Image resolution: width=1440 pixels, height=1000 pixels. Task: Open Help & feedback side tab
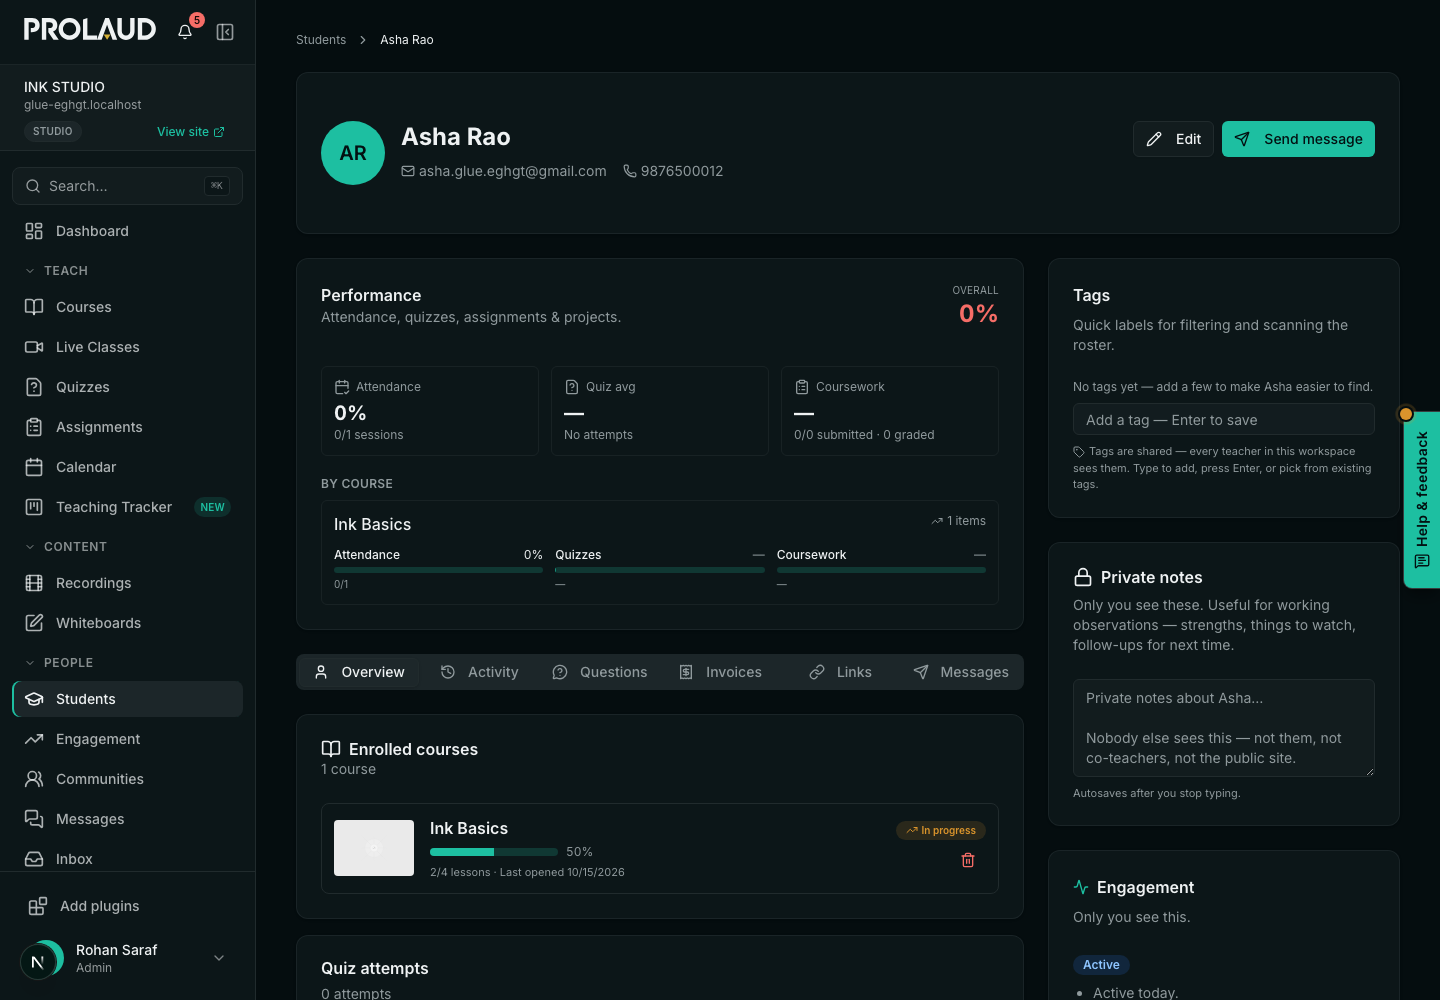pyautogui.click(x=1421, y=500)
